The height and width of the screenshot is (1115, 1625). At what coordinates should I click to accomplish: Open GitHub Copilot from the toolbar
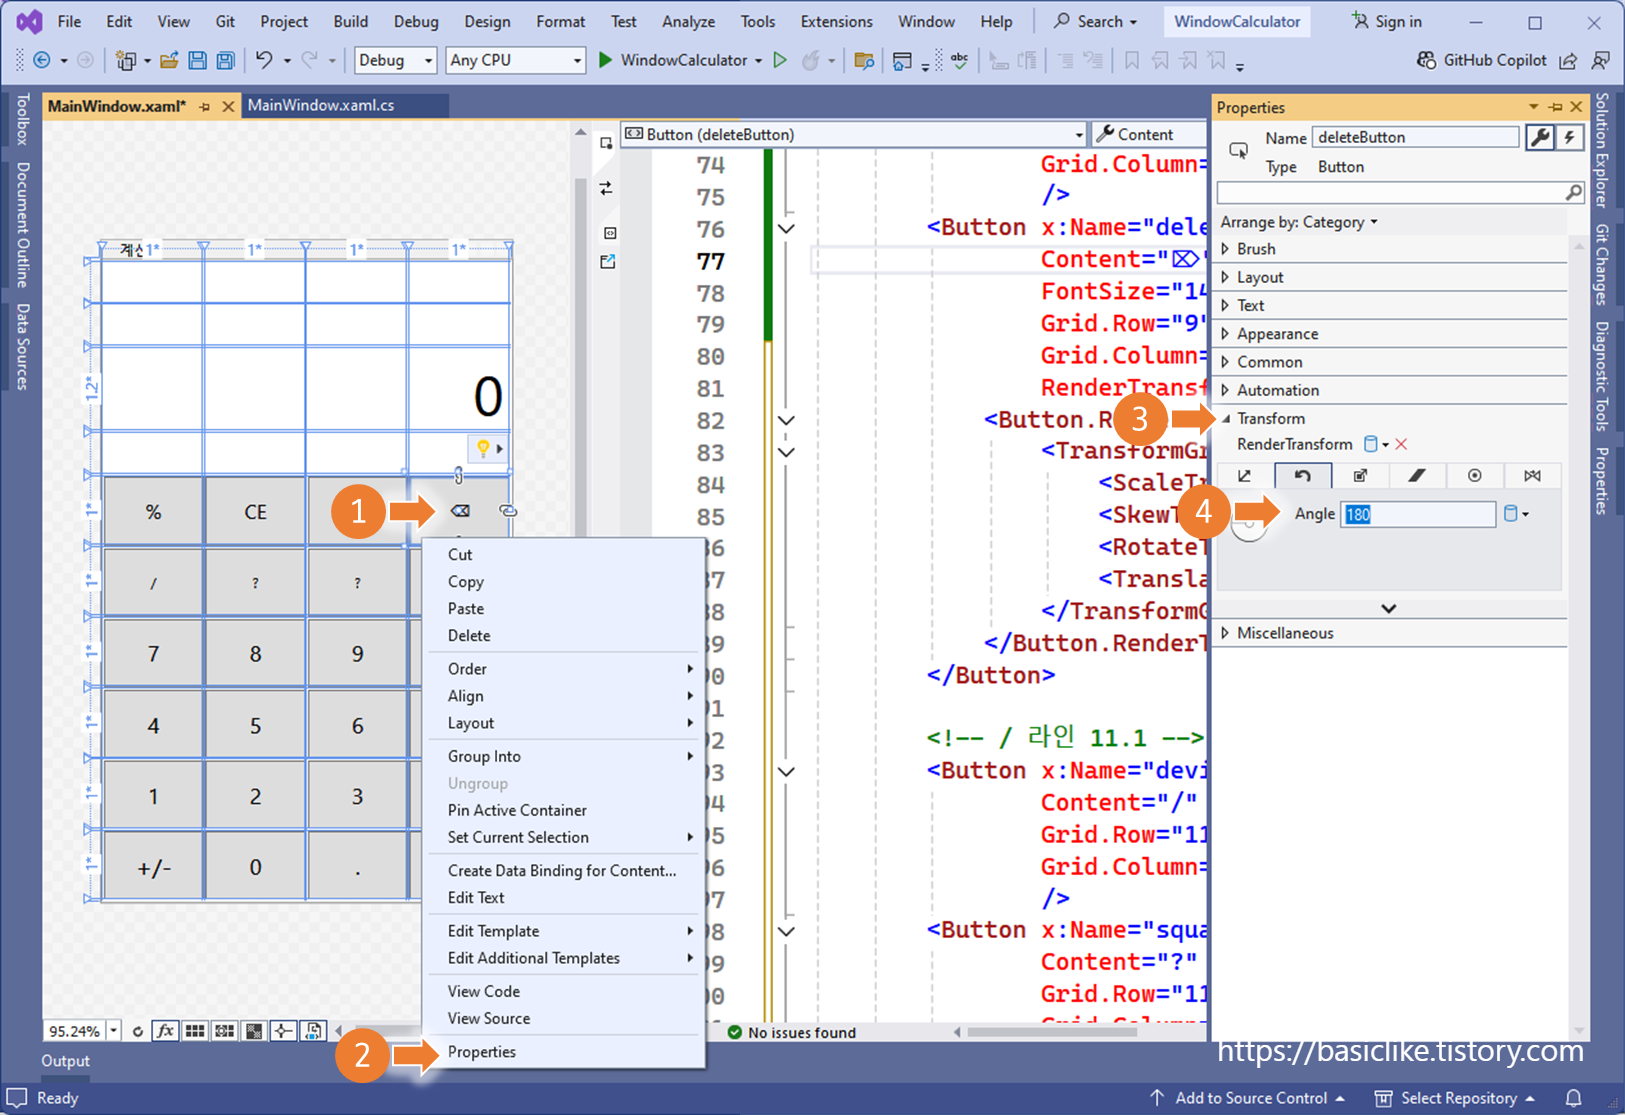click(1482, 60)
